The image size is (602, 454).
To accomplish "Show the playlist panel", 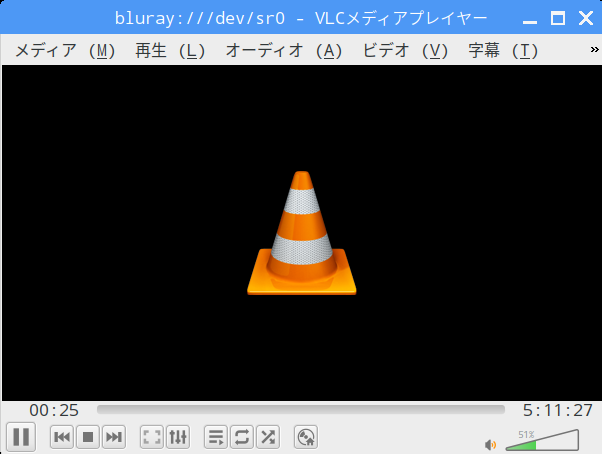I will pos(216,437).
